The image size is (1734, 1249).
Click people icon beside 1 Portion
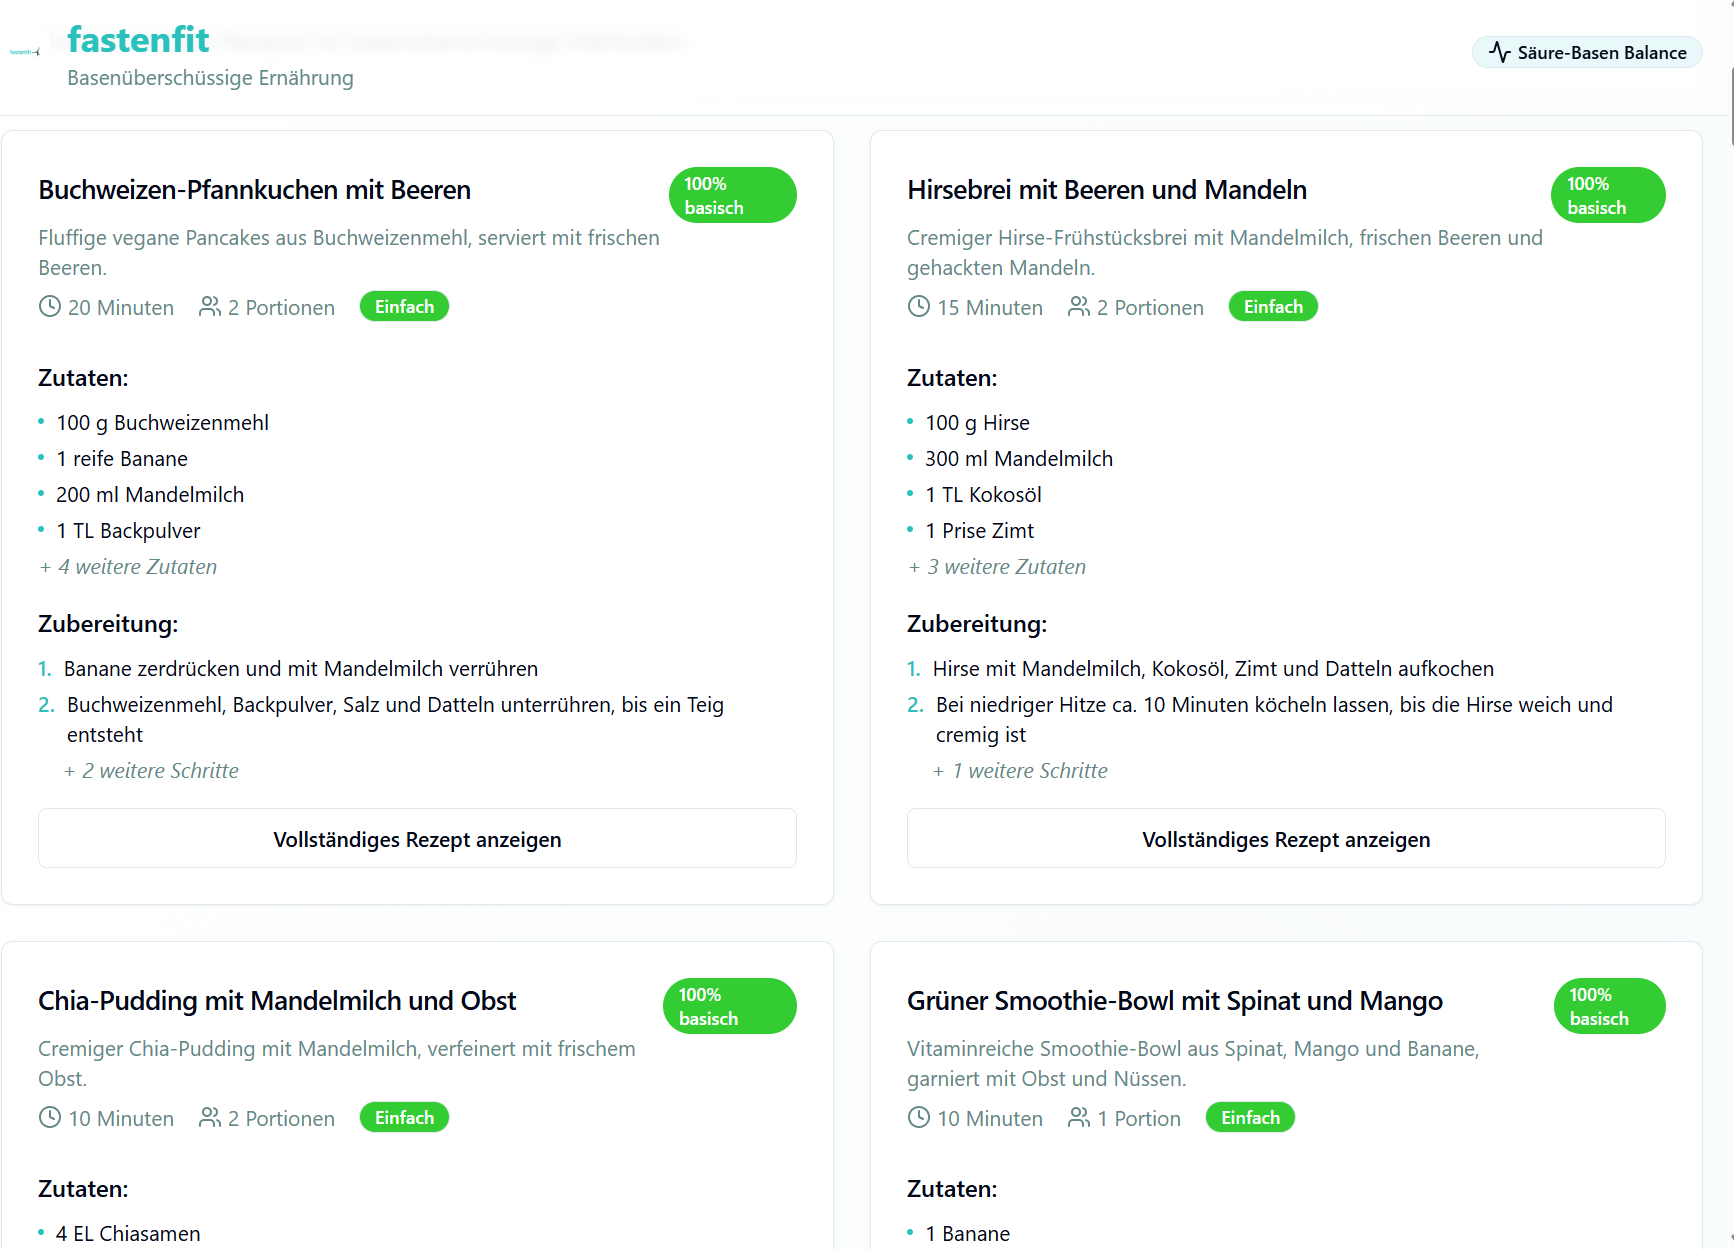tap(1079, 1117)
